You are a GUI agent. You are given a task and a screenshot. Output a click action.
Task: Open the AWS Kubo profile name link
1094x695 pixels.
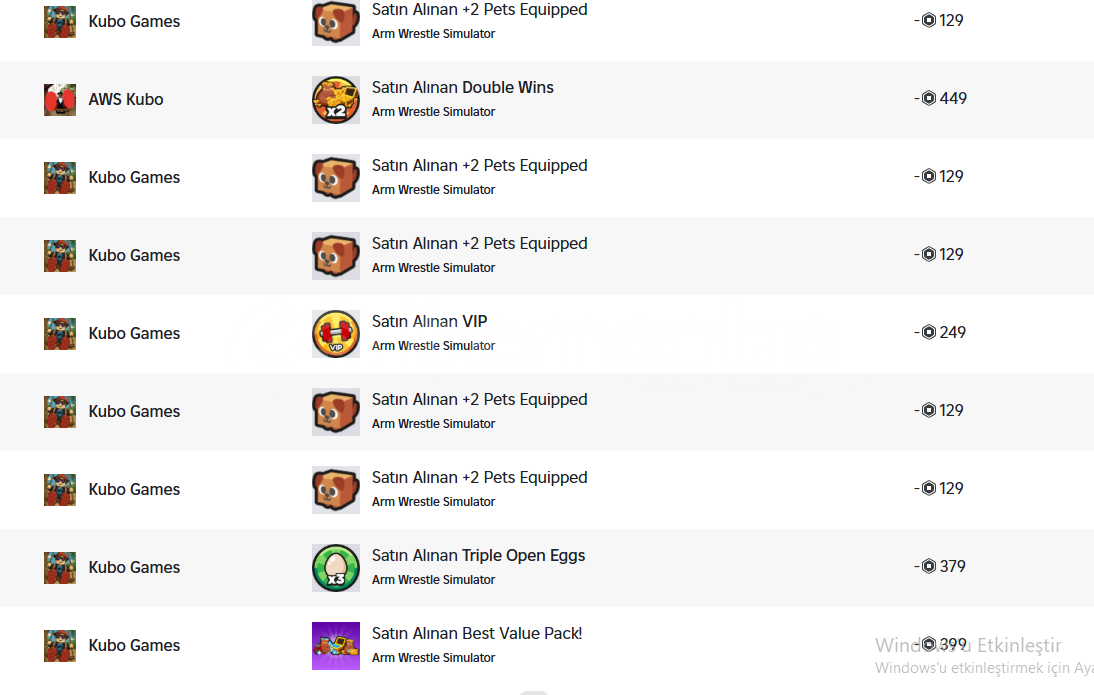pos(126,99)
